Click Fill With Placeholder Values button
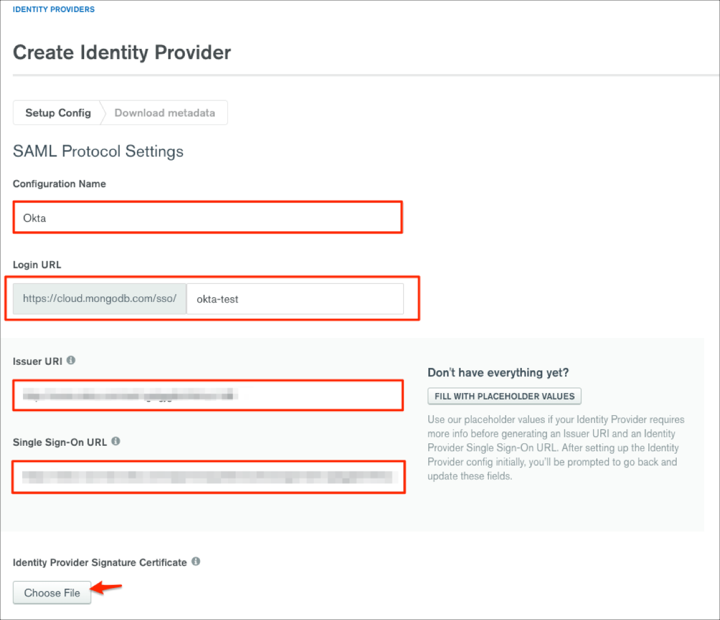720x620 pixels. coord(504,396)
